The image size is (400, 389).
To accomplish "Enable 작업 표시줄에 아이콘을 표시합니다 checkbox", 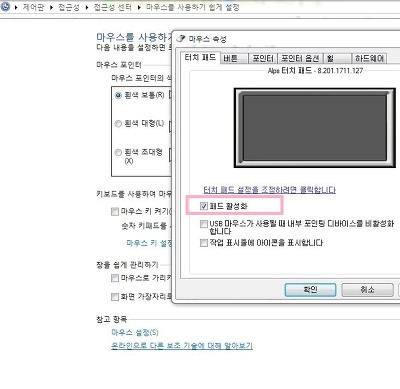I will (x=204, y=243).
